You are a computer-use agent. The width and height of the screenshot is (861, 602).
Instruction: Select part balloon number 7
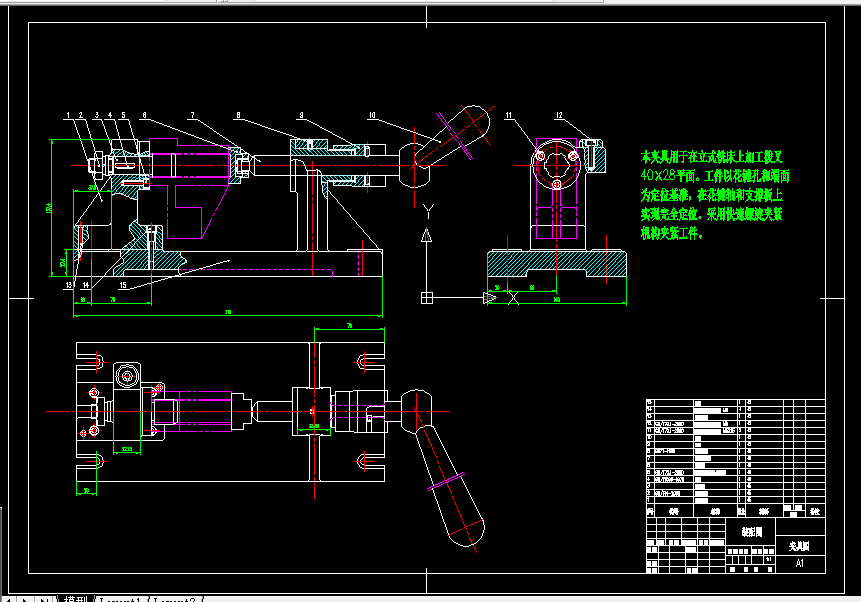pos(192,115)
